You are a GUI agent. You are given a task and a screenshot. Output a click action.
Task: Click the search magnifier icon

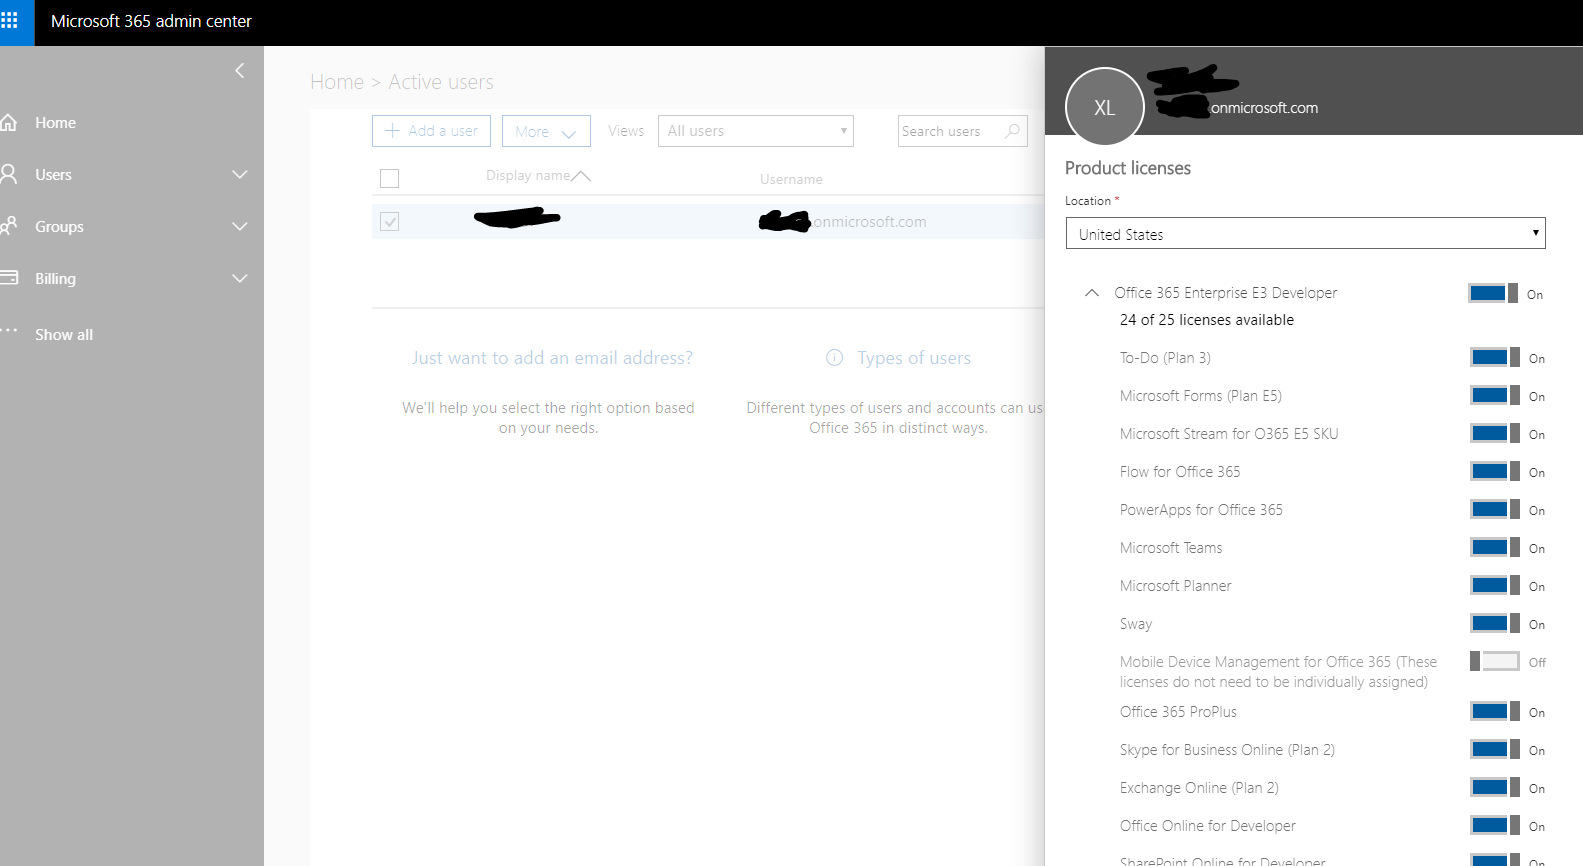1012,131
